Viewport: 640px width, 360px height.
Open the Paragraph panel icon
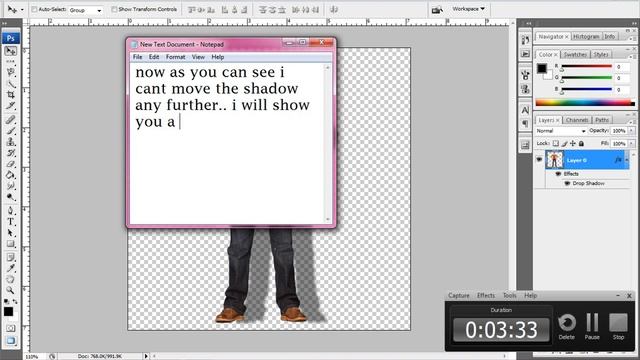(x=525, y=123)
